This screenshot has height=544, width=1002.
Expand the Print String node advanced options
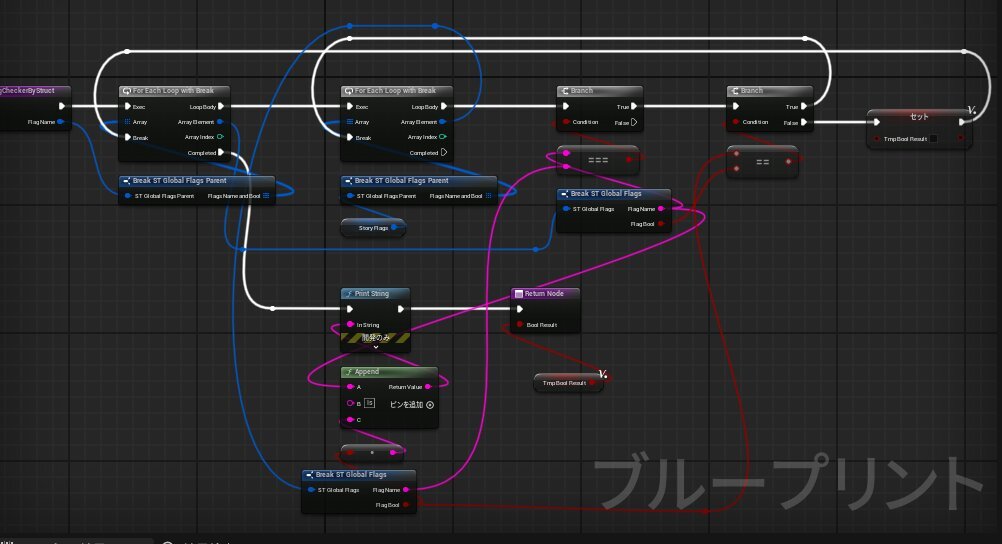375,347
